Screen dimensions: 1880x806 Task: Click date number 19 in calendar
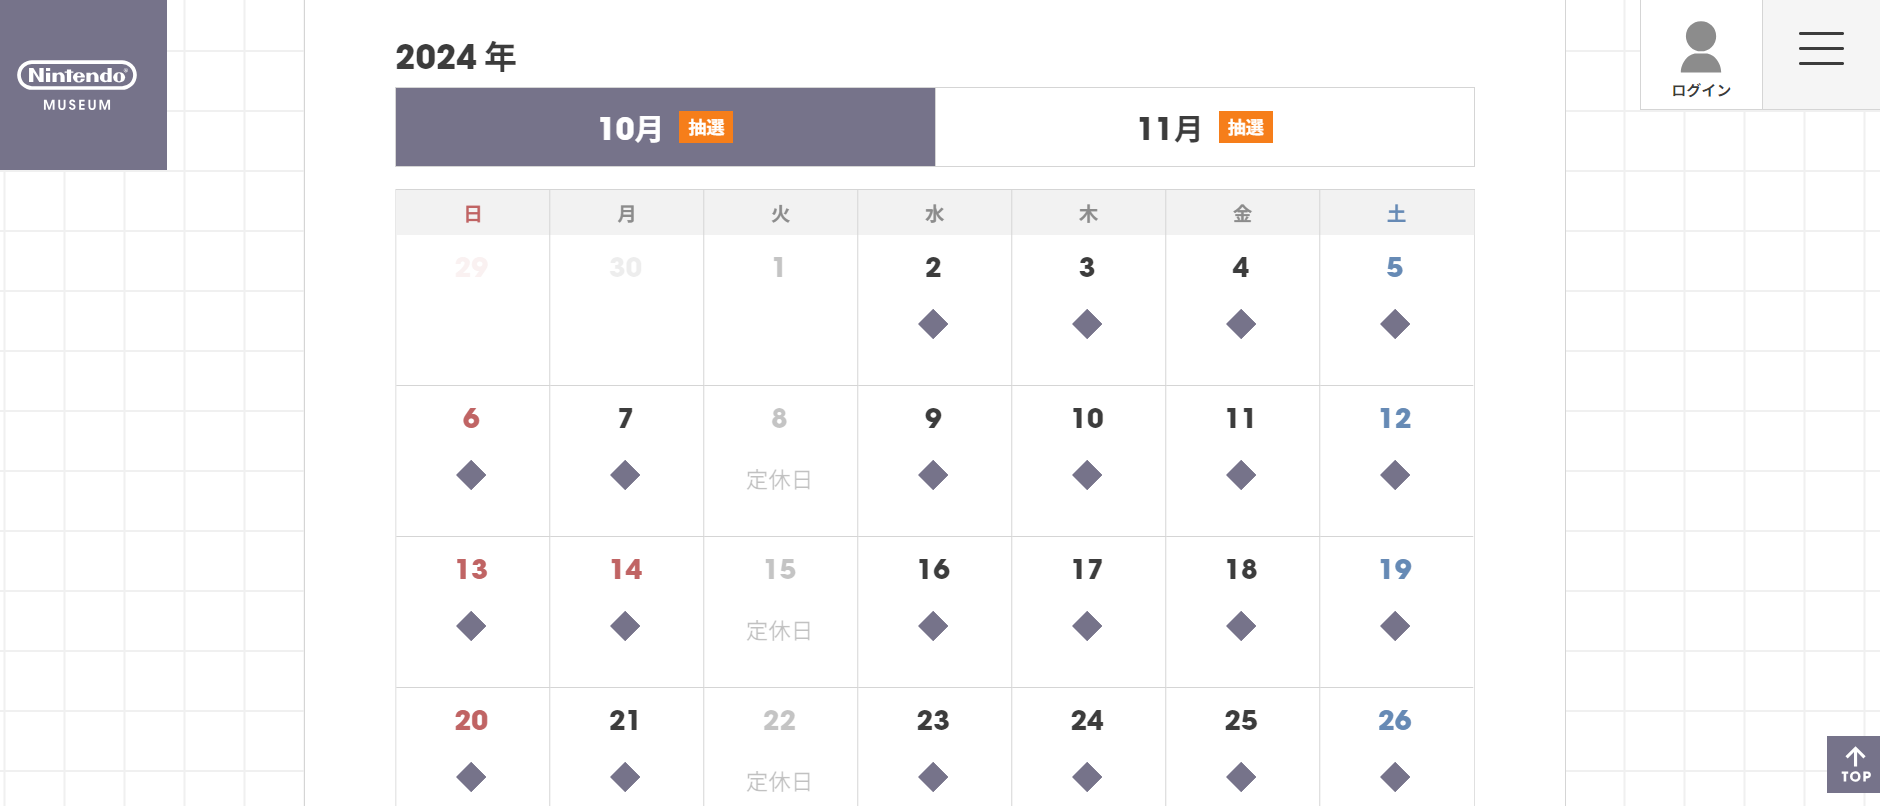point(1395,569)
